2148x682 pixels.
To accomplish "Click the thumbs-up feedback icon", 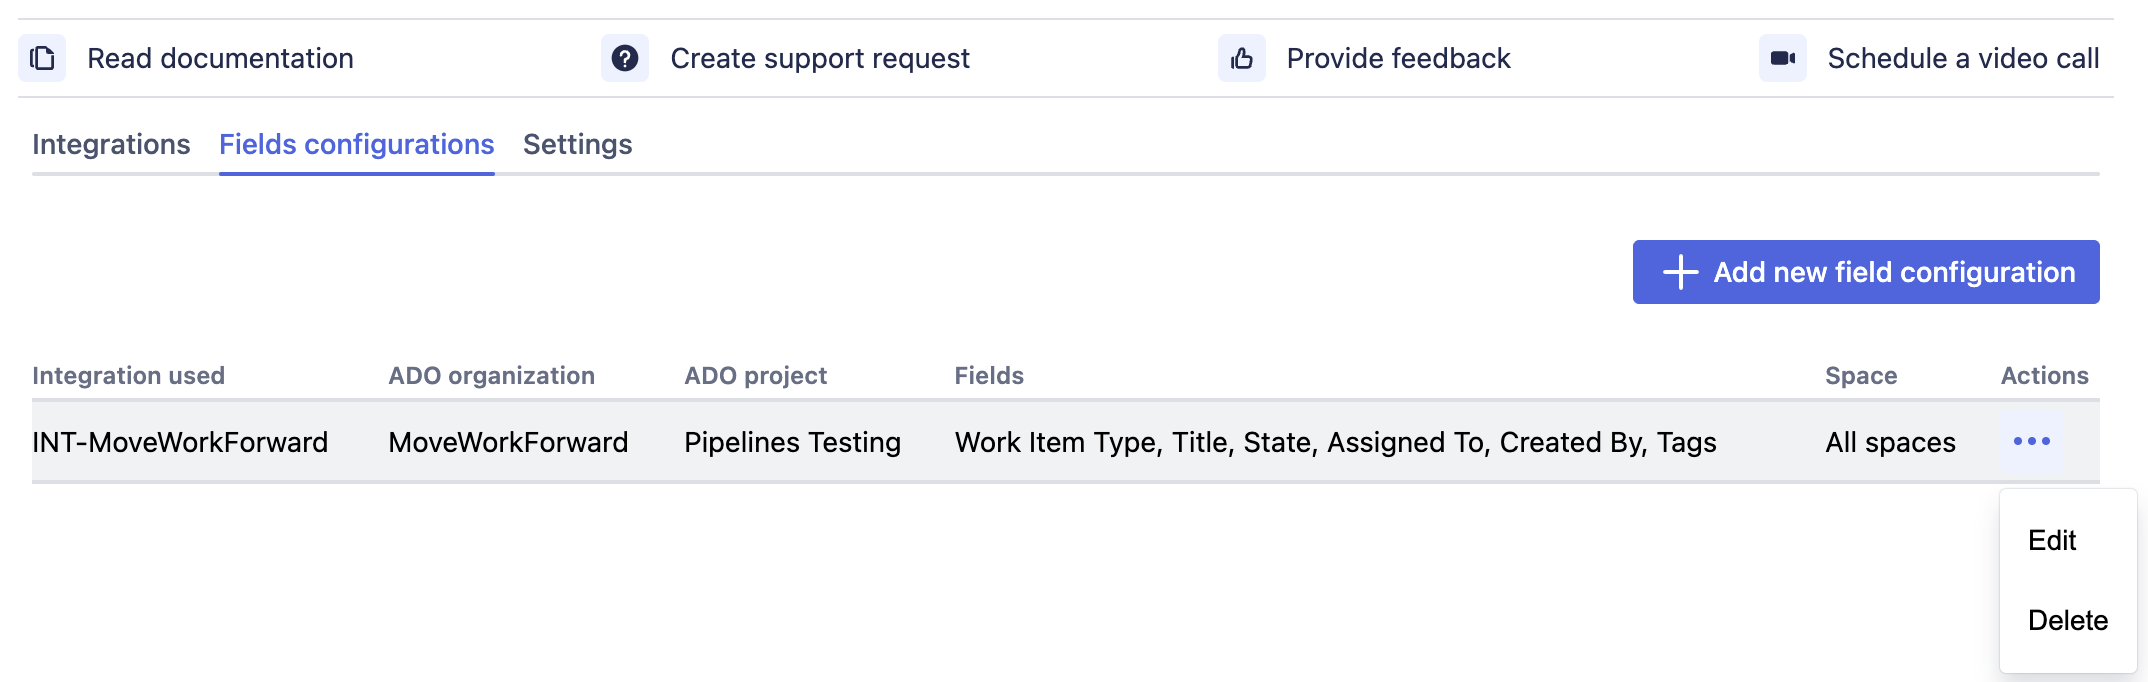I will point(1242,58).
